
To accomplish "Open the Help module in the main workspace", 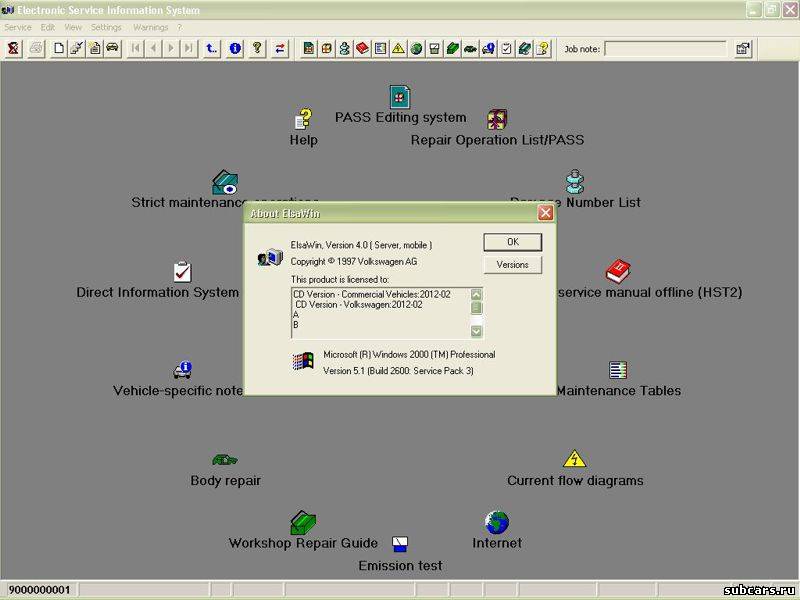I will (304, 118).
